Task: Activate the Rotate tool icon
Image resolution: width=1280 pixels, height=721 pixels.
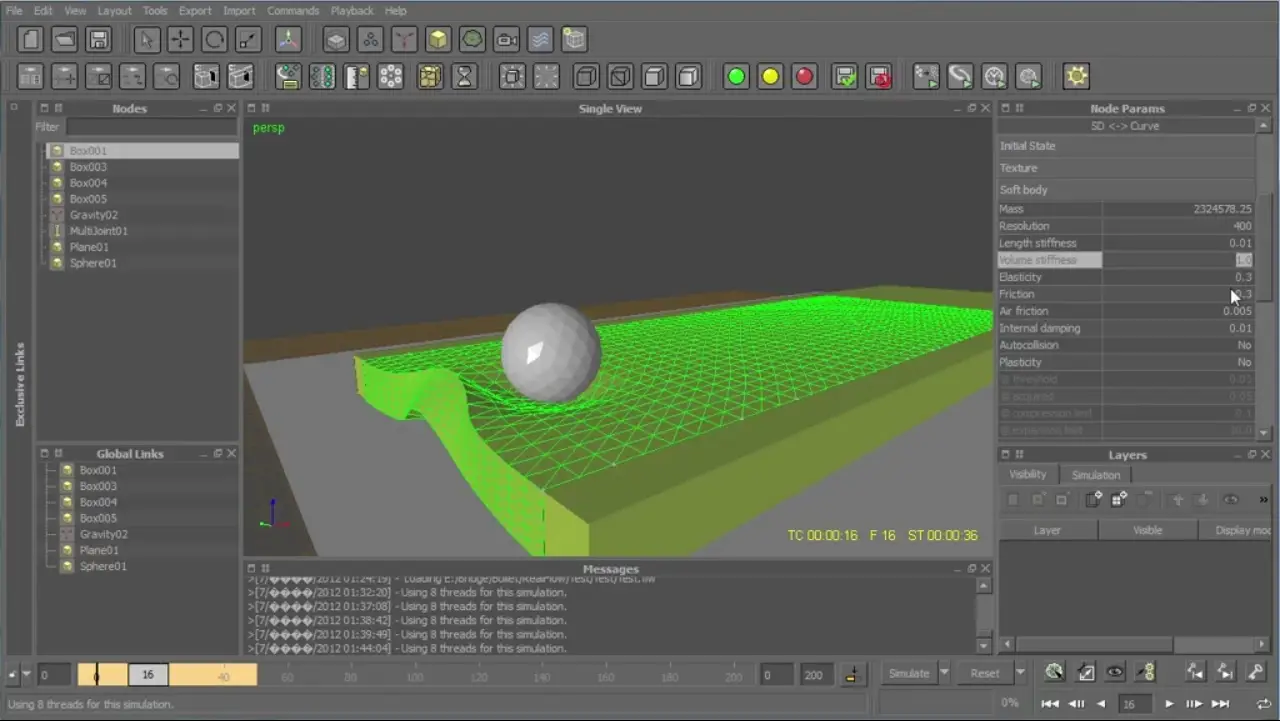Action: pos(214,40)
